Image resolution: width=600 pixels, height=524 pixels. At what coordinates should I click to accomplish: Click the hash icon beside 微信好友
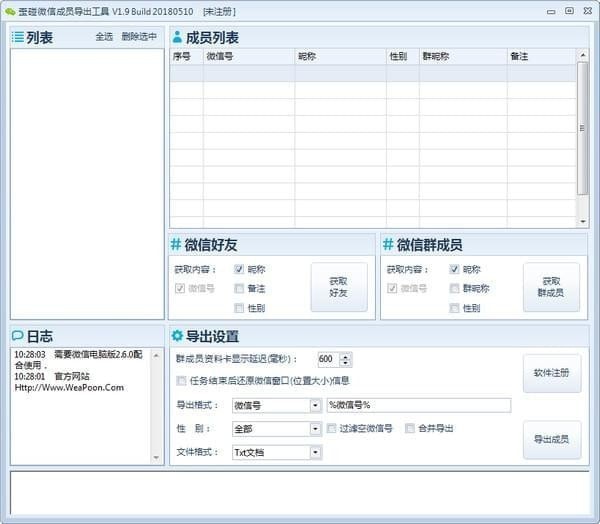coord(176,245)
